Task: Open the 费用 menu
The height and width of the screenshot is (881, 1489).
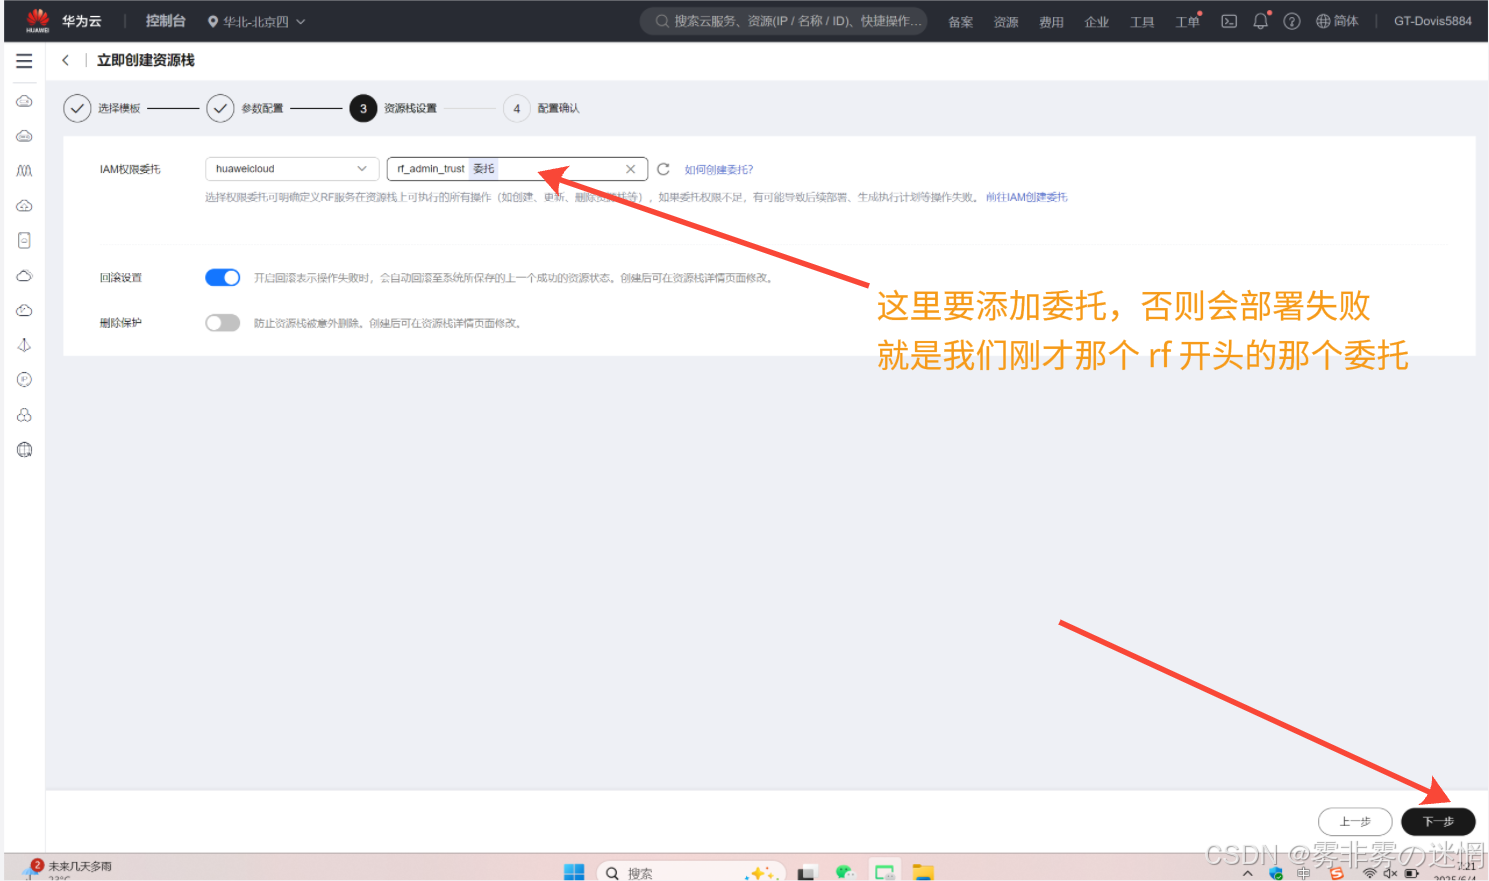Action: [1051, 22]
